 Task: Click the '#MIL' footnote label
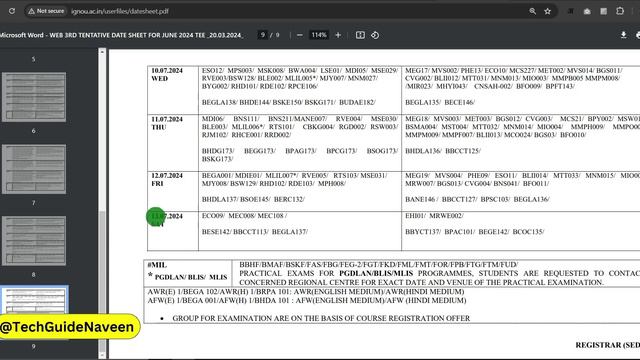[158, 265]
